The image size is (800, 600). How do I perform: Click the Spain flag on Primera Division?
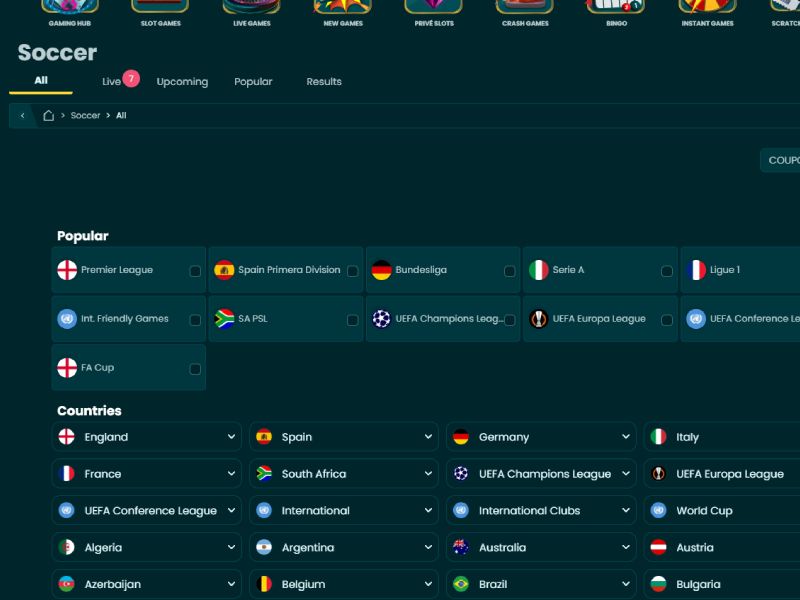224,270
